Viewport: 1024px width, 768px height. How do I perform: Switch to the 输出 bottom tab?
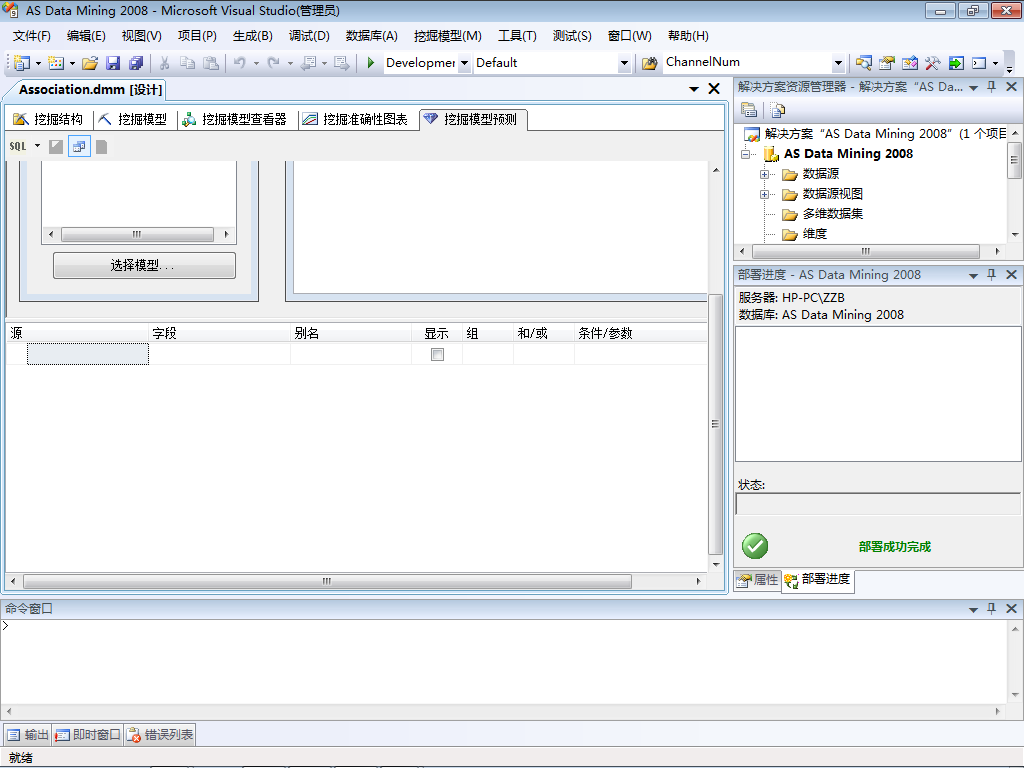(x=28, y=735)
